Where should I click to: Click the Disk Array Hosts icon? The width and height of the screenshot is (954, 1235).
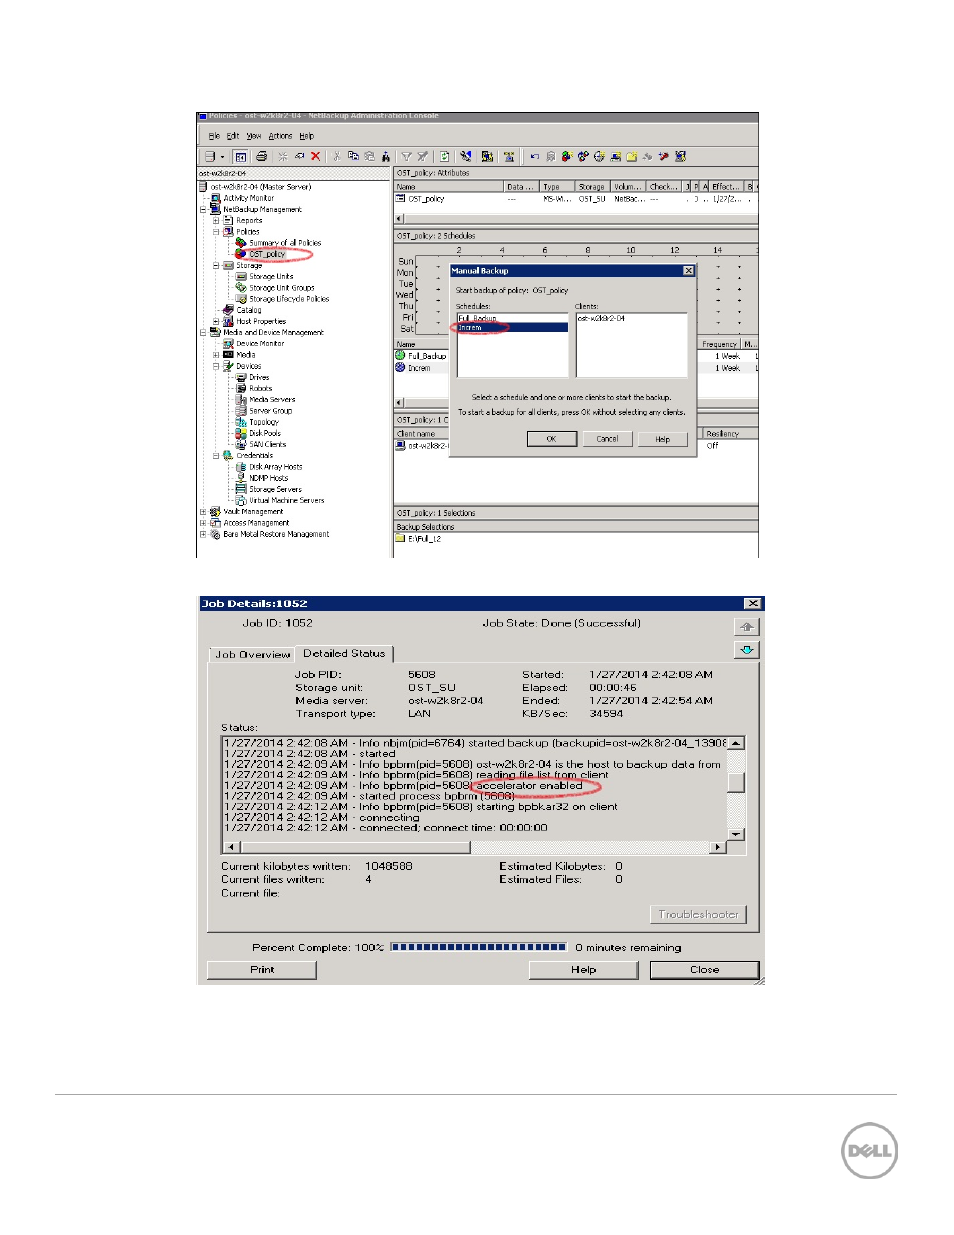(x=241, y=467)
